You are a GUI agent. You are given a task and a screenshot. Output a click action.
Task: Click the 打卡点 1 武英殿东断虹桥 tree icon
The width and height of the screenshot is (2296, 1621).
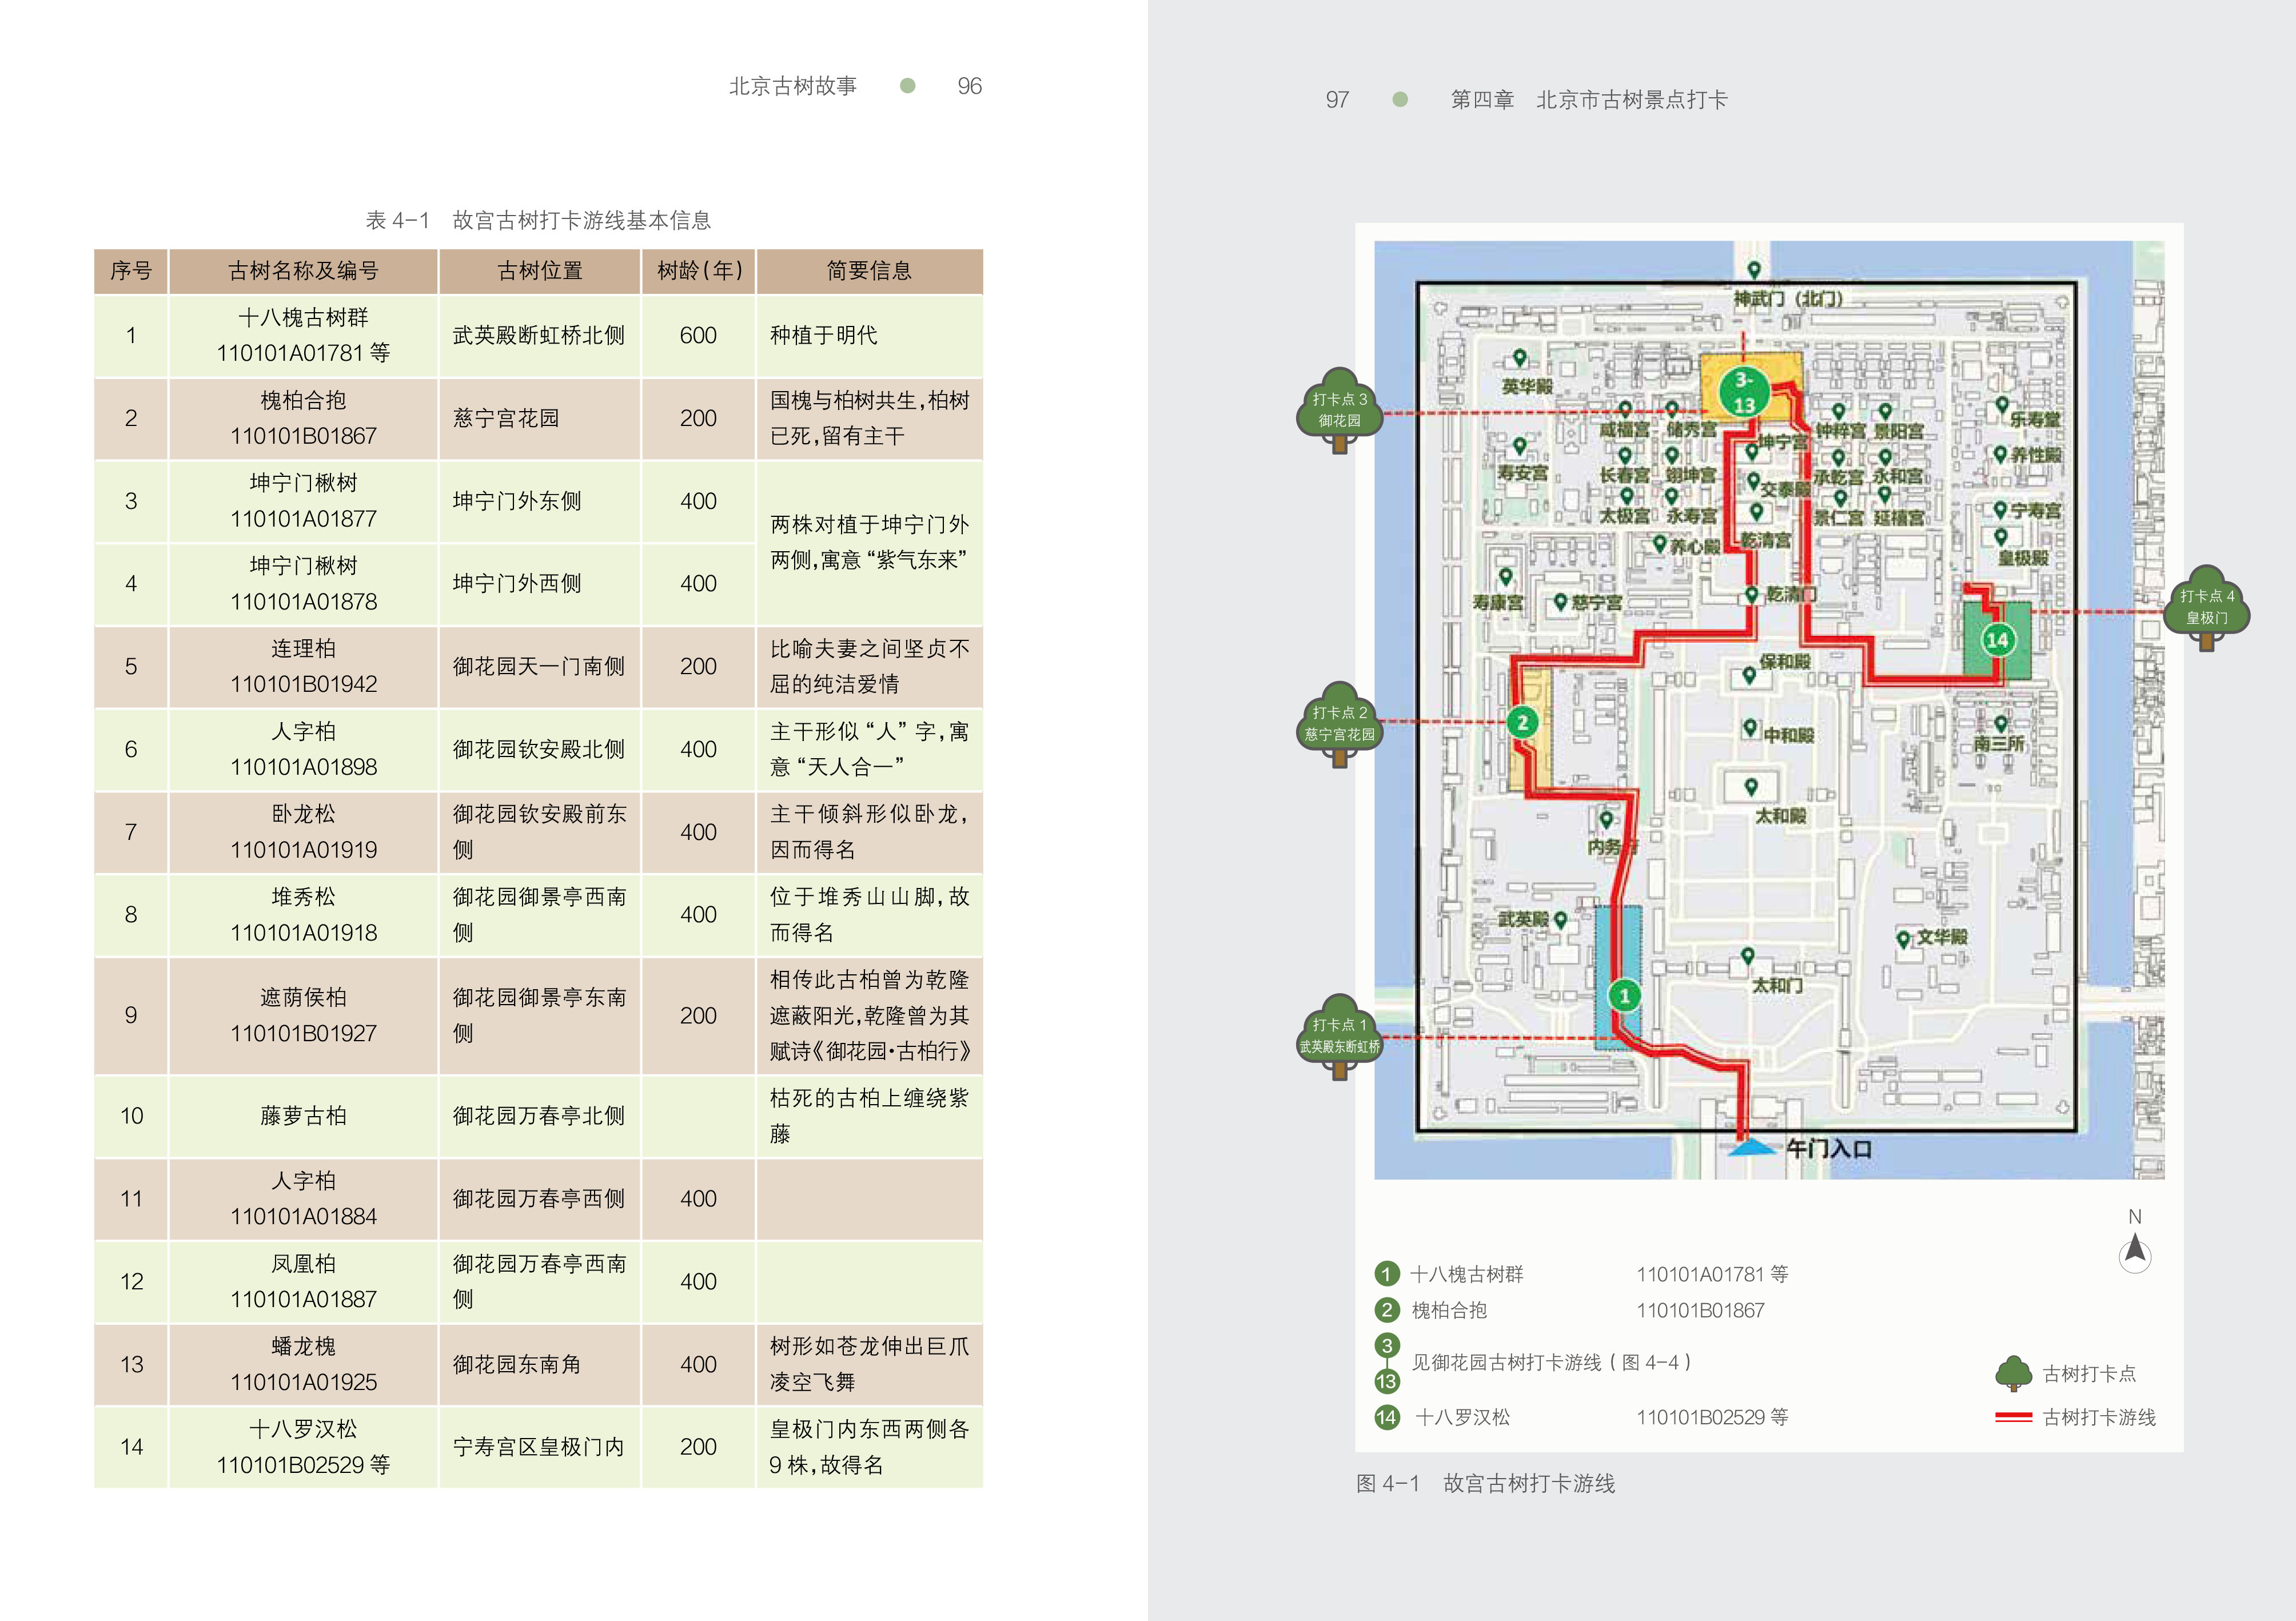tap(1339, 1035)
